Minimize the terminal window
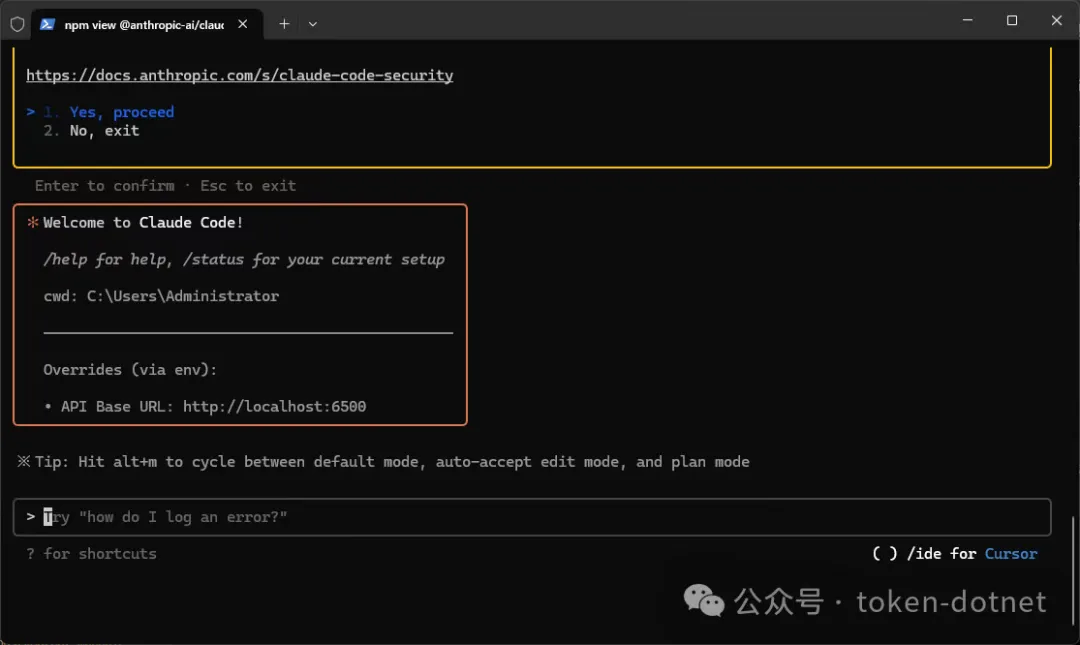The image size is (1080, 645). click(x=967, y=20)
